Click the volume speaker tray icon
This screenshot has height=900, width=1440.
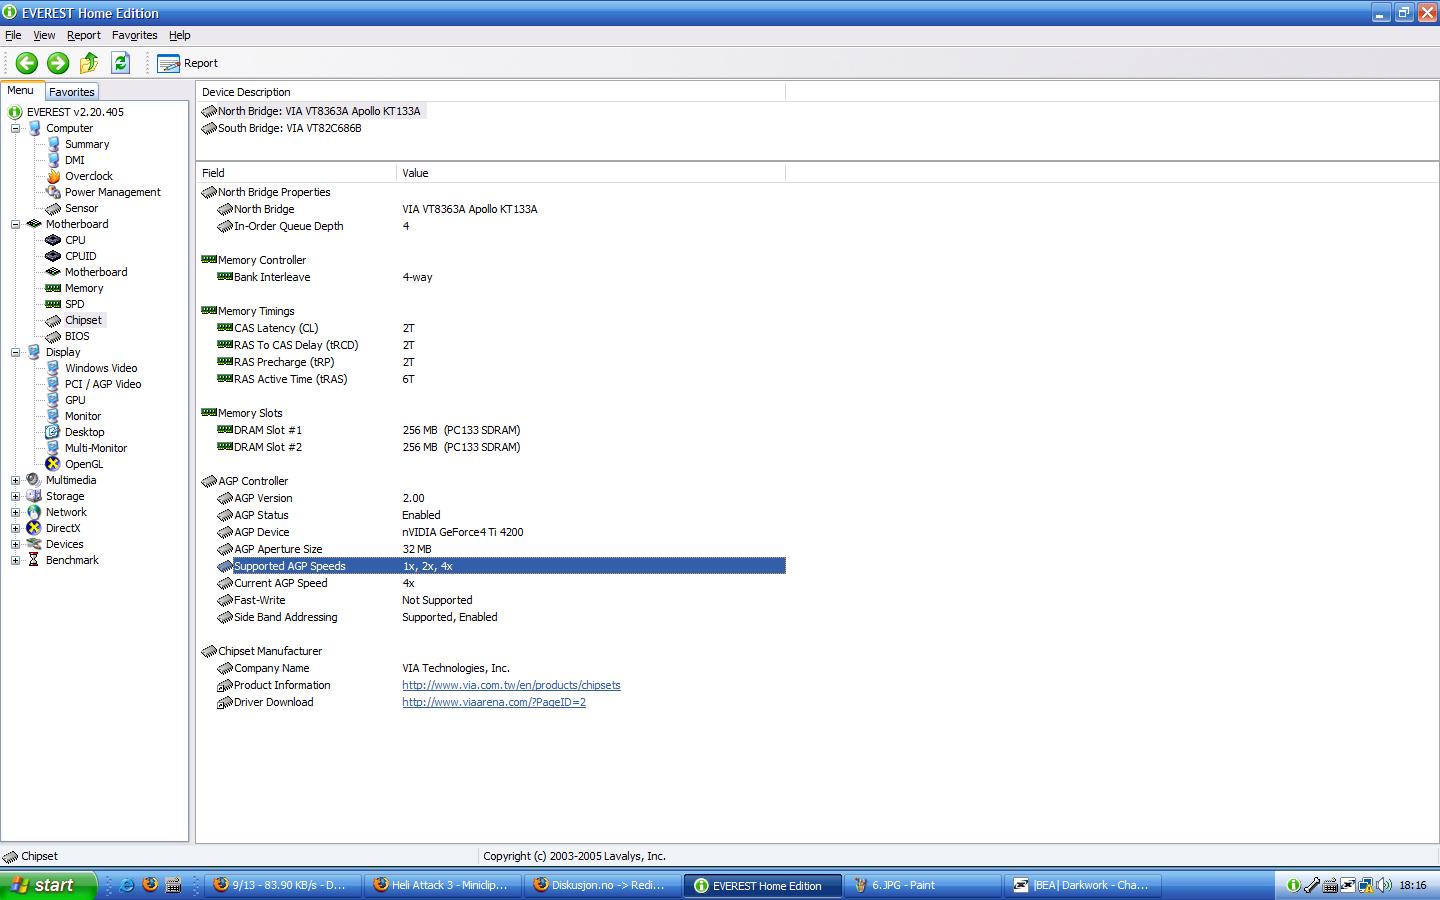click(x=1384, y=885)
